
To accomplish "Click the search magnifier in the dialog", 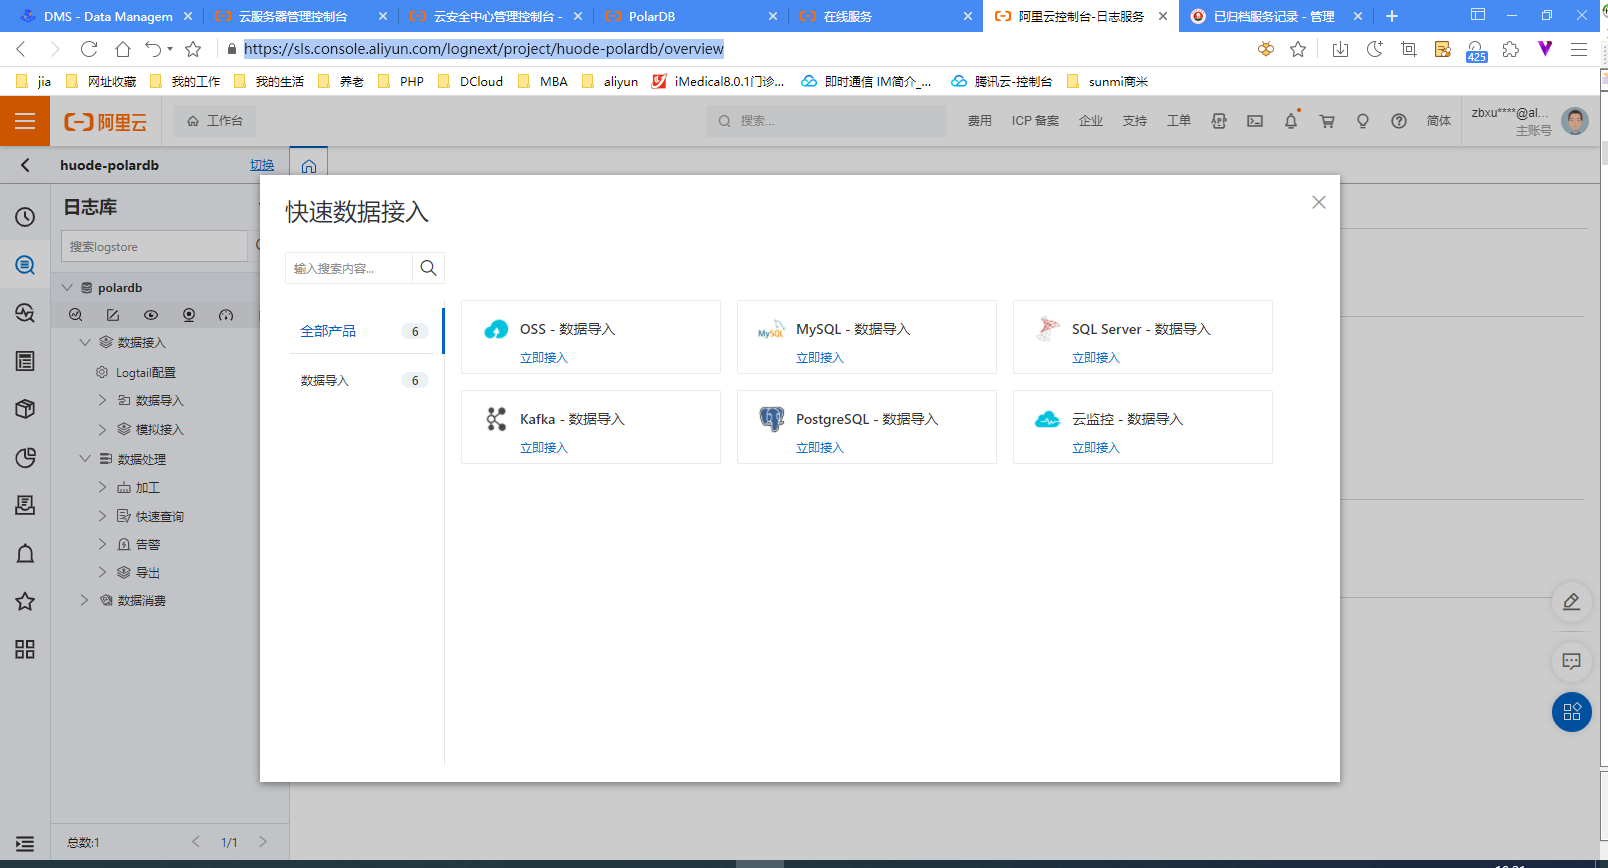I will coord(428,268).
